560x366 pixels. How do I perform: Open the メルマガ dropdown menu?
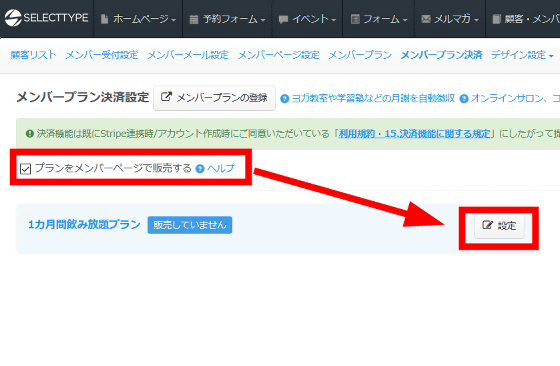[x=450, y=19]
